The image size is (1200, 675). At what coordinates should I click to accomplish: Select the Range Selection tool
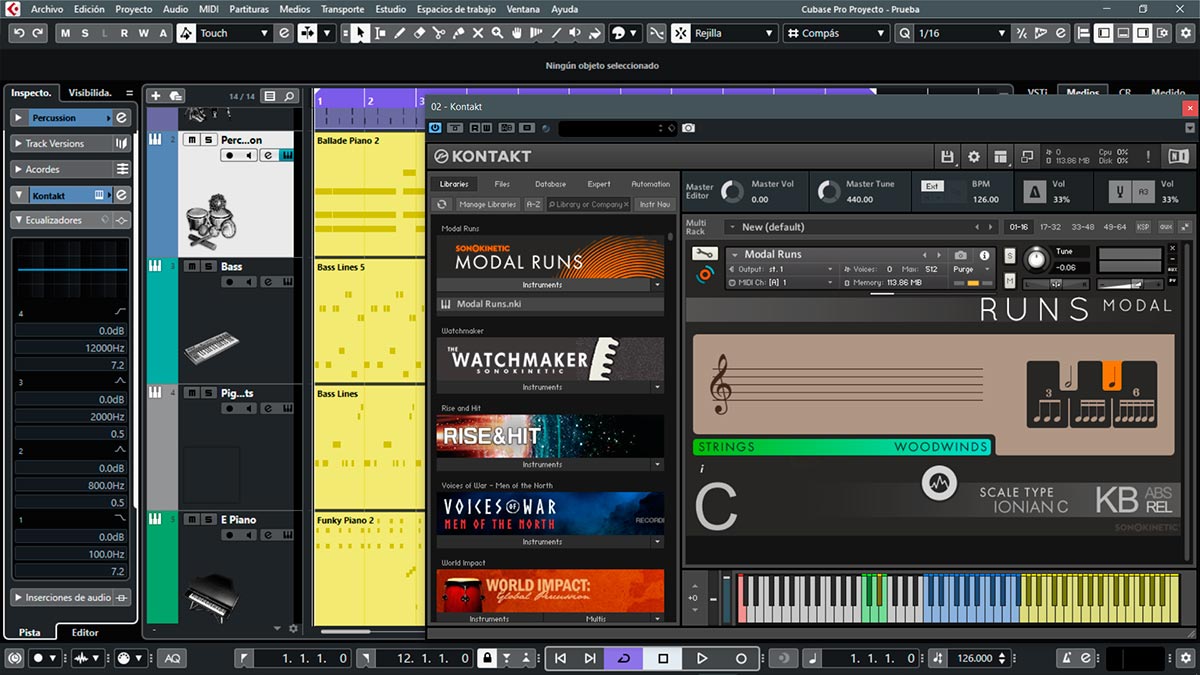[x=380, y=33]
